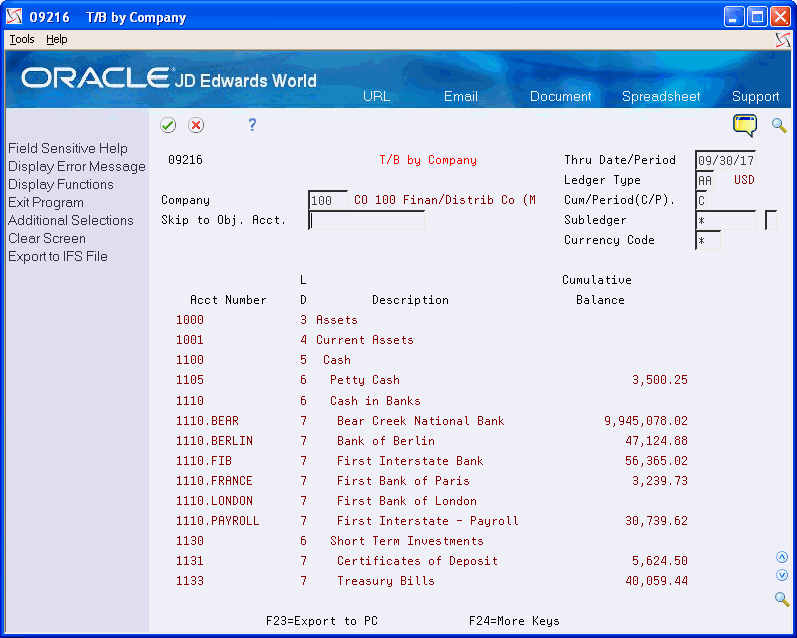Select Field Sensitive Help option
Viewport: 797px width, 638px height.
(68, 148)
